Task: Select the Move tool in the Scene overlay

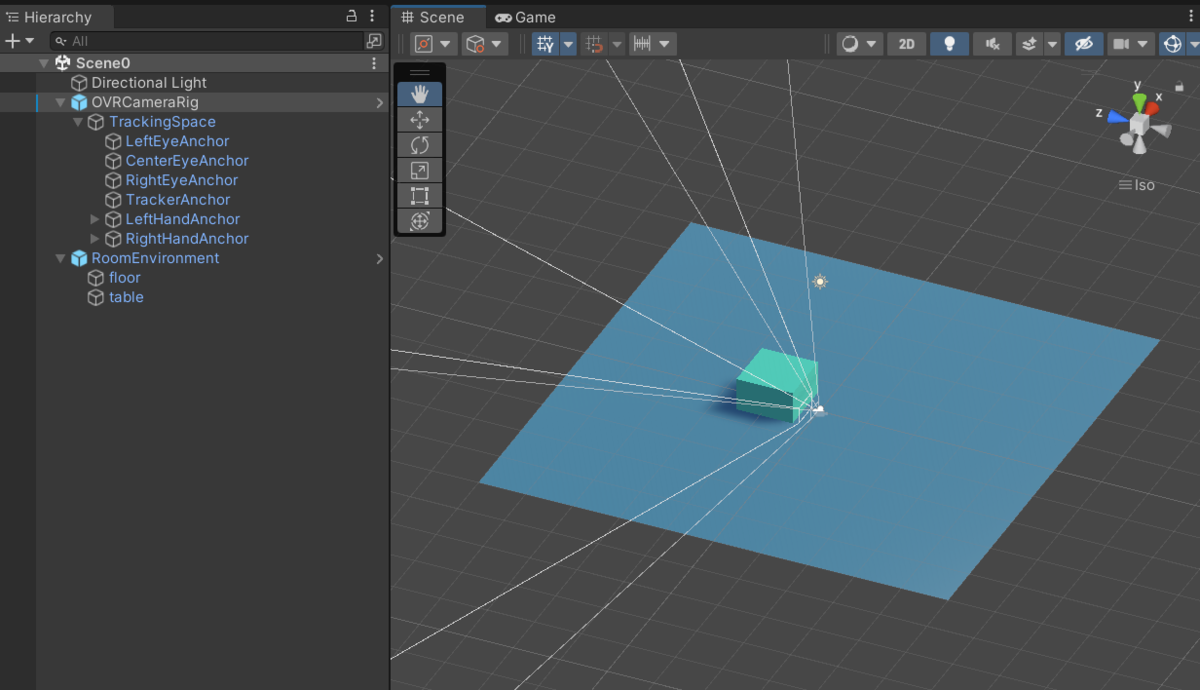Action: (419, 119)
